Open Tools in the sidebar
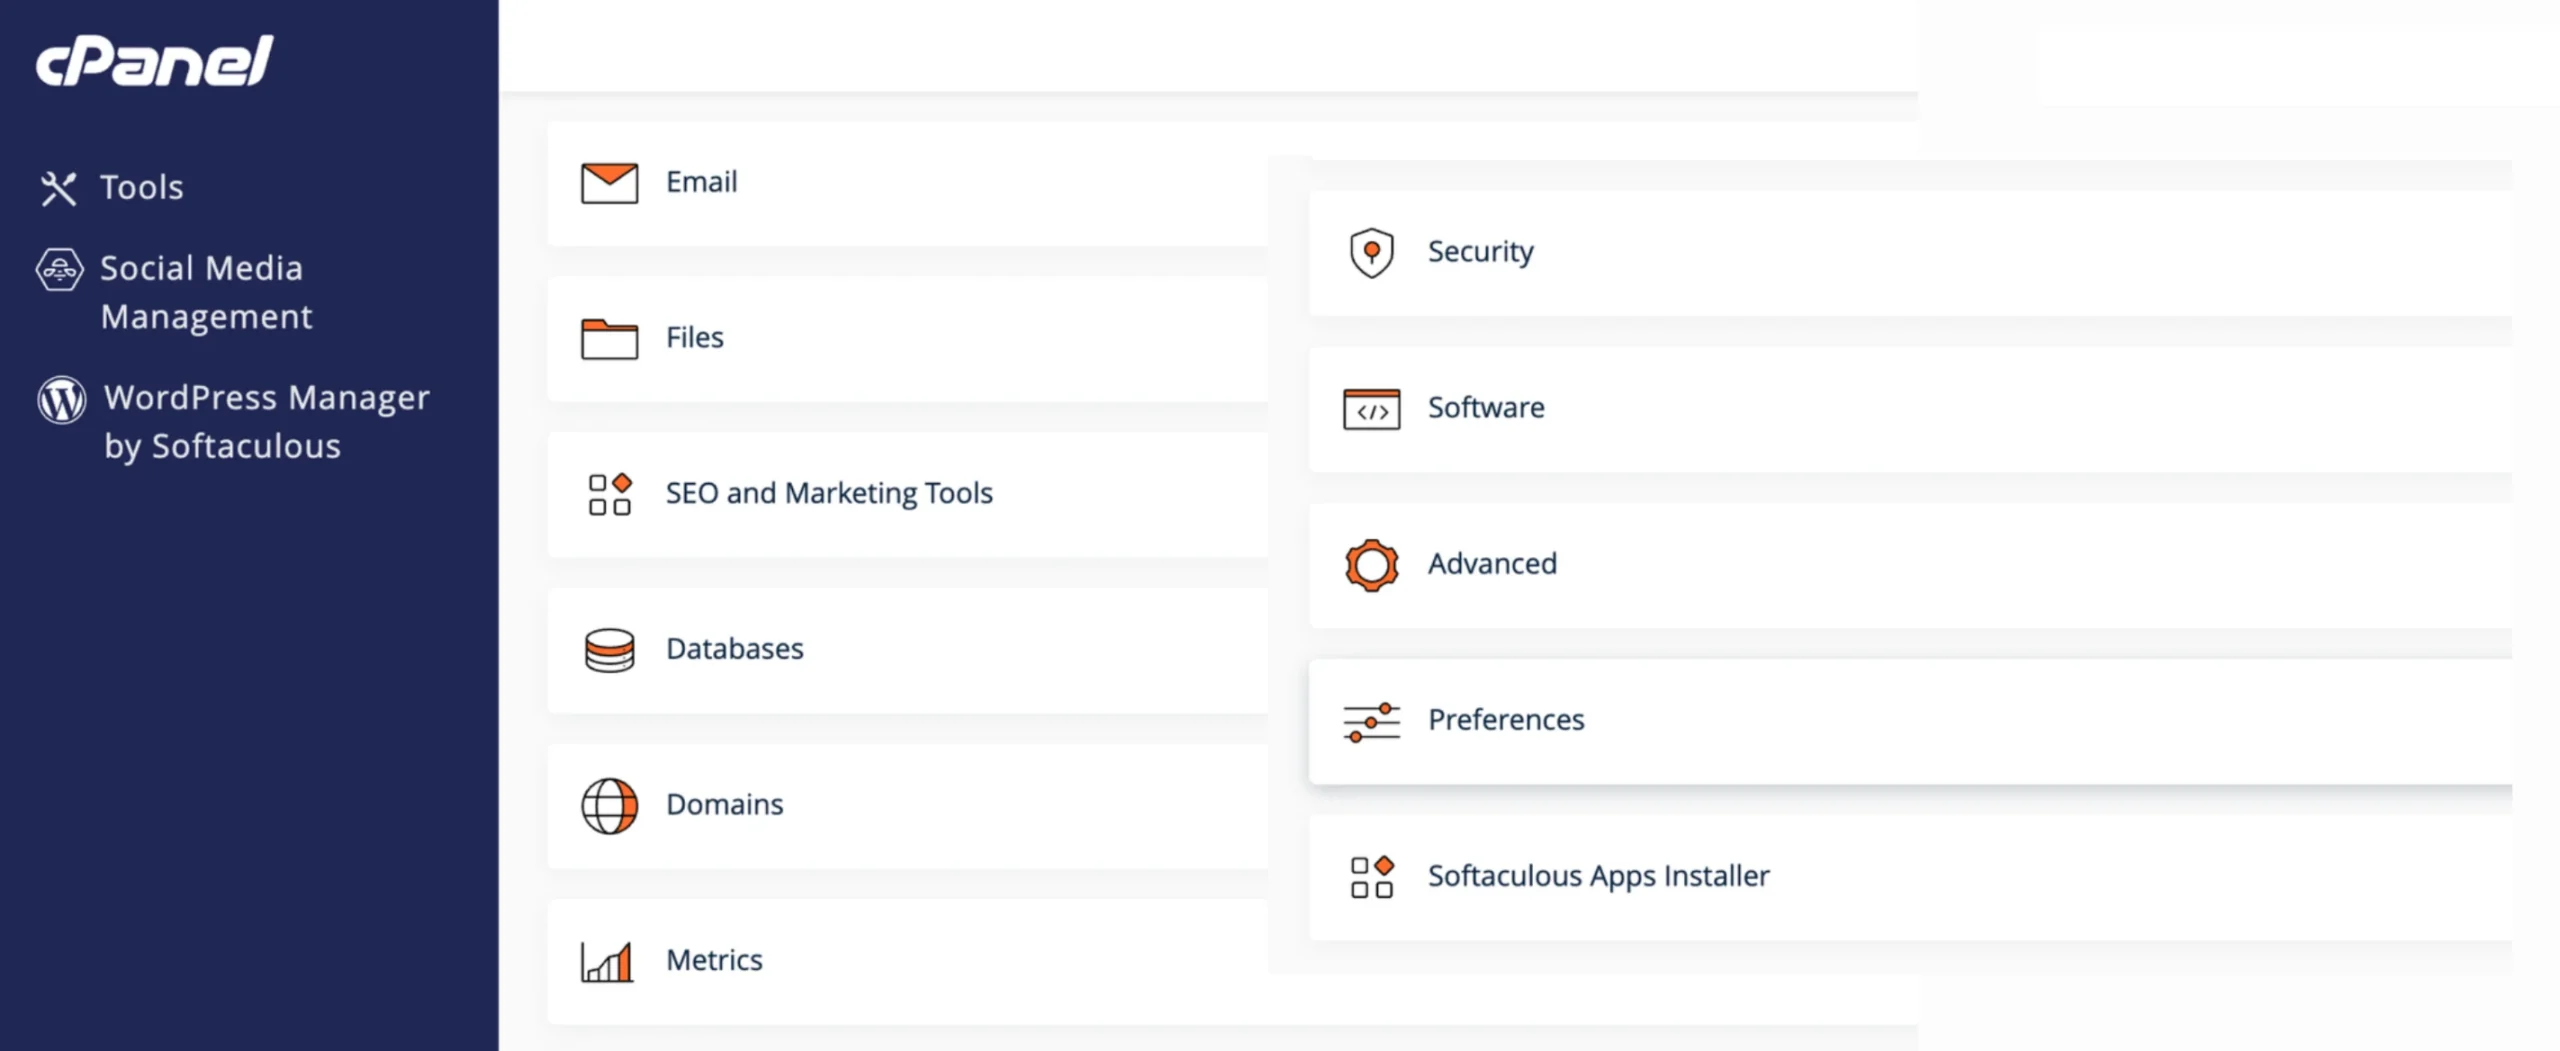Viewport: 2560px width, 1051px height. (141, 188)
